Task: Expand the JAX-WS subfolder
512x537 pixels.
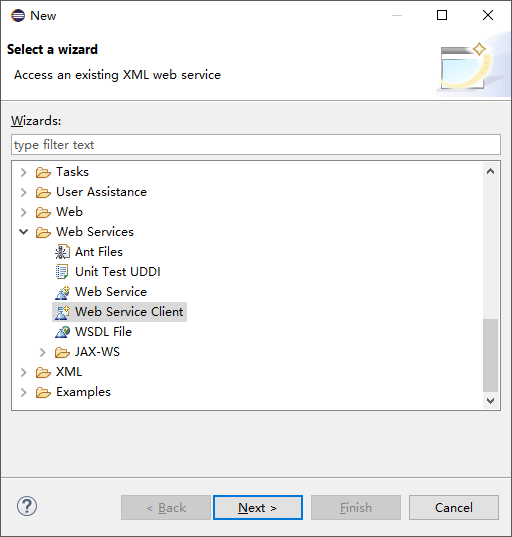Action: pyautogui.click(x=43, y=352)
